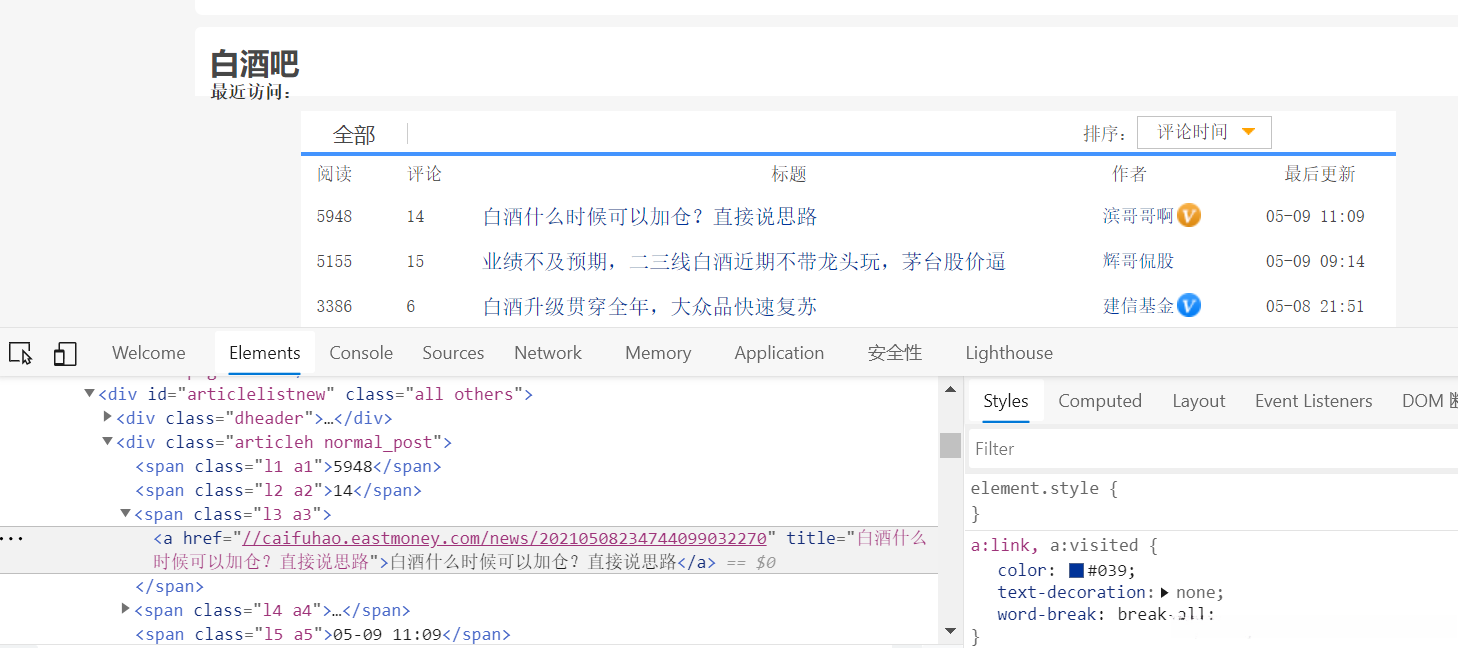Toggle device emulation toolbar icon
The image size is (1458, 648).
coord(65,353)
